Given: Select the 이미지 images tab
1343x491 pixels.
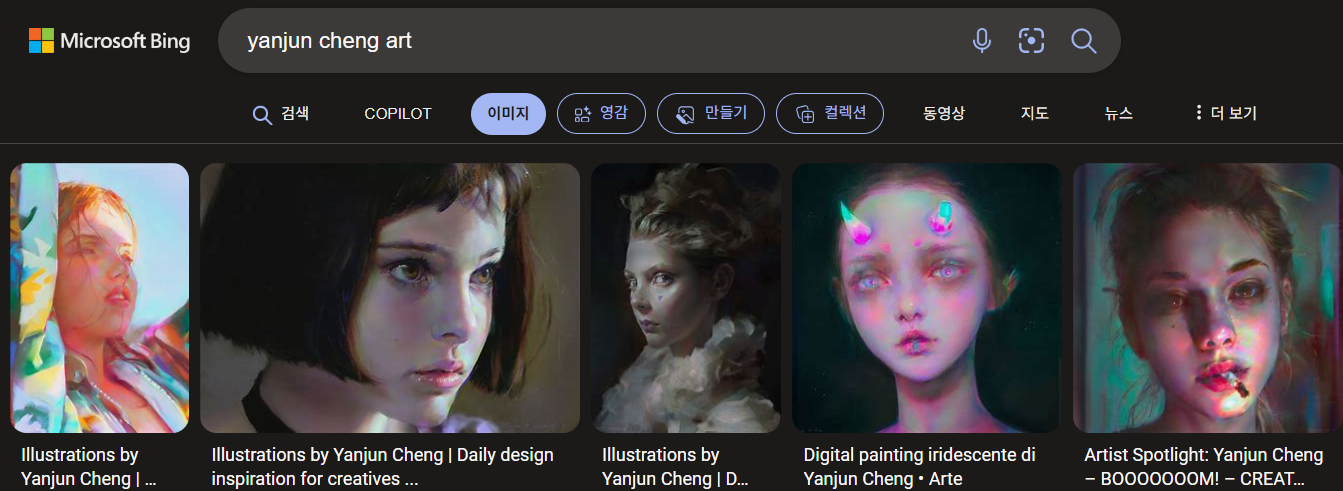Looking at the screenshot, I should 508,113.
